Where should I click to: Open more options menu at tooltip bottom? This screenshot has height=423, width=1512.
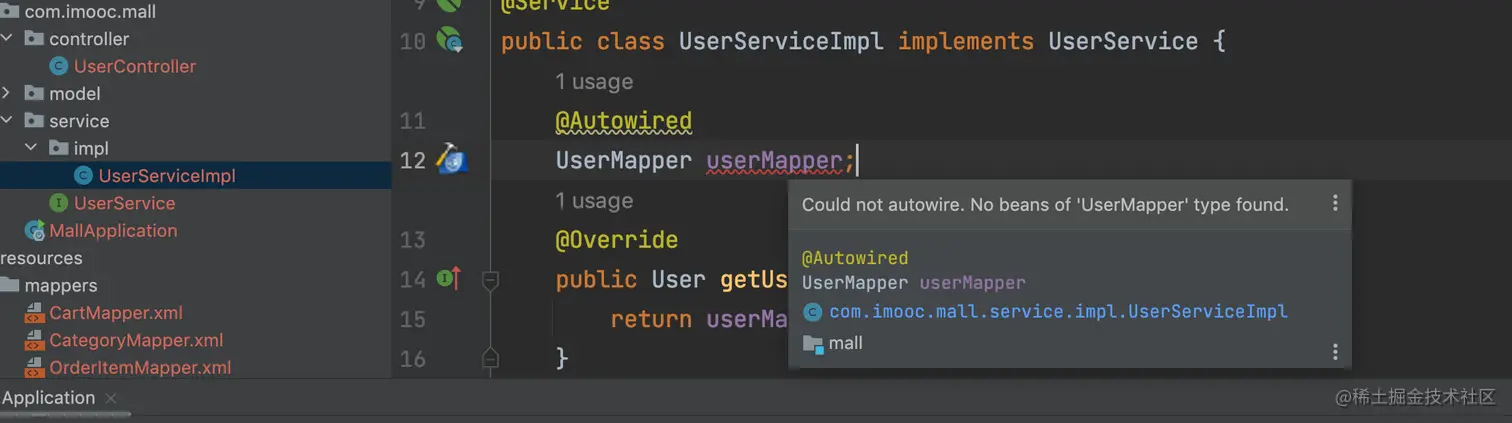(1334, 352)
